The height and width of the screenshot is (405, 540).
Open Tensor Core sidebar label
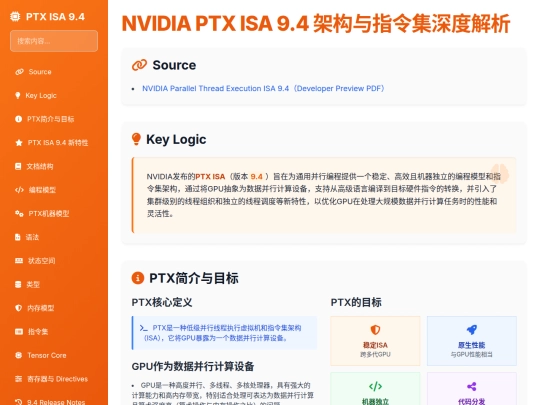47,355
